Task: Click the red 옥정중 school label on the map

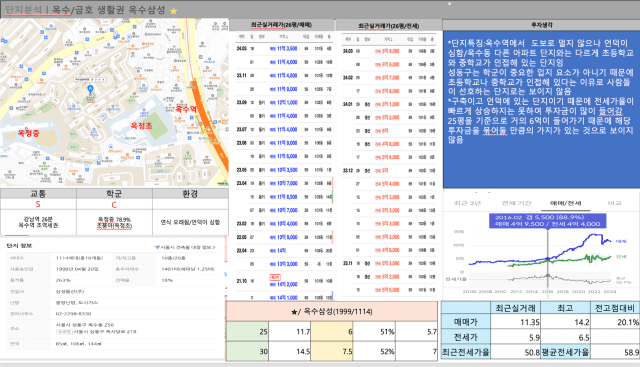Action: point(29,133)
